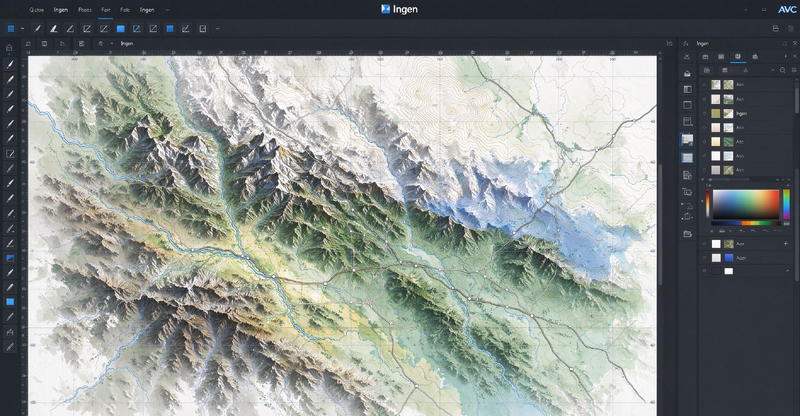
Task: Toggle visibility of the layer row with plus button
Action: (705, 244)
